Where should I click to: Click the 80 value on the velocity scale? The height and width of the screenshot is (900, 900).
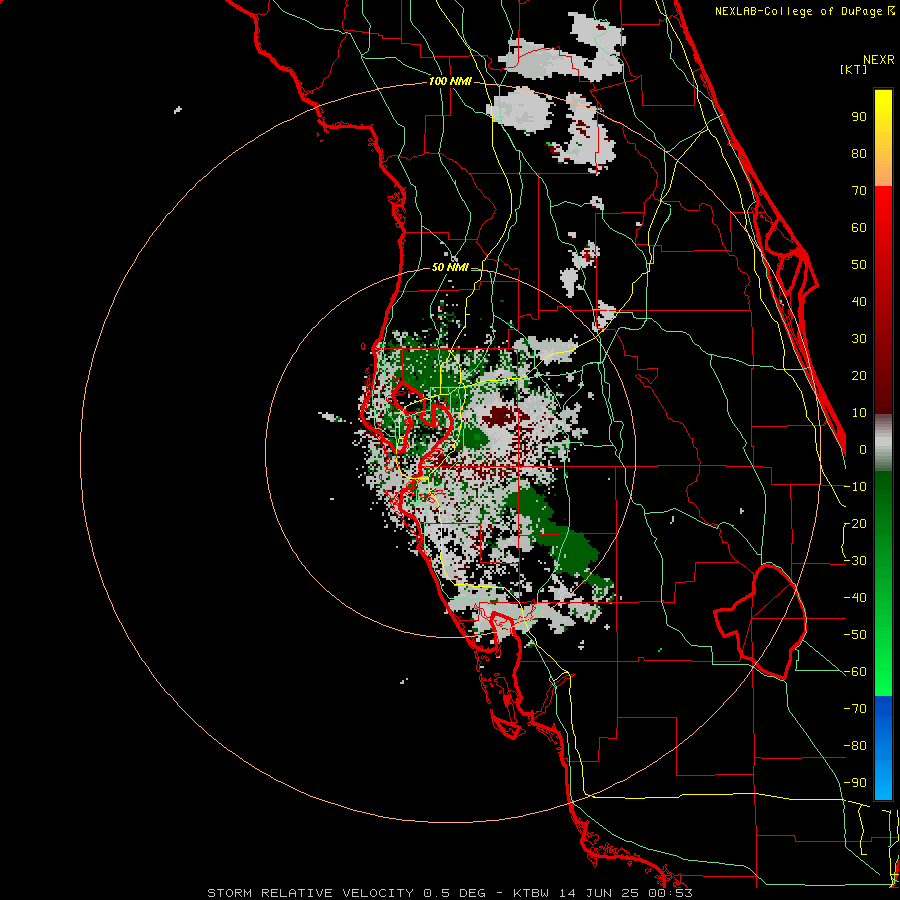coord(859,154)
